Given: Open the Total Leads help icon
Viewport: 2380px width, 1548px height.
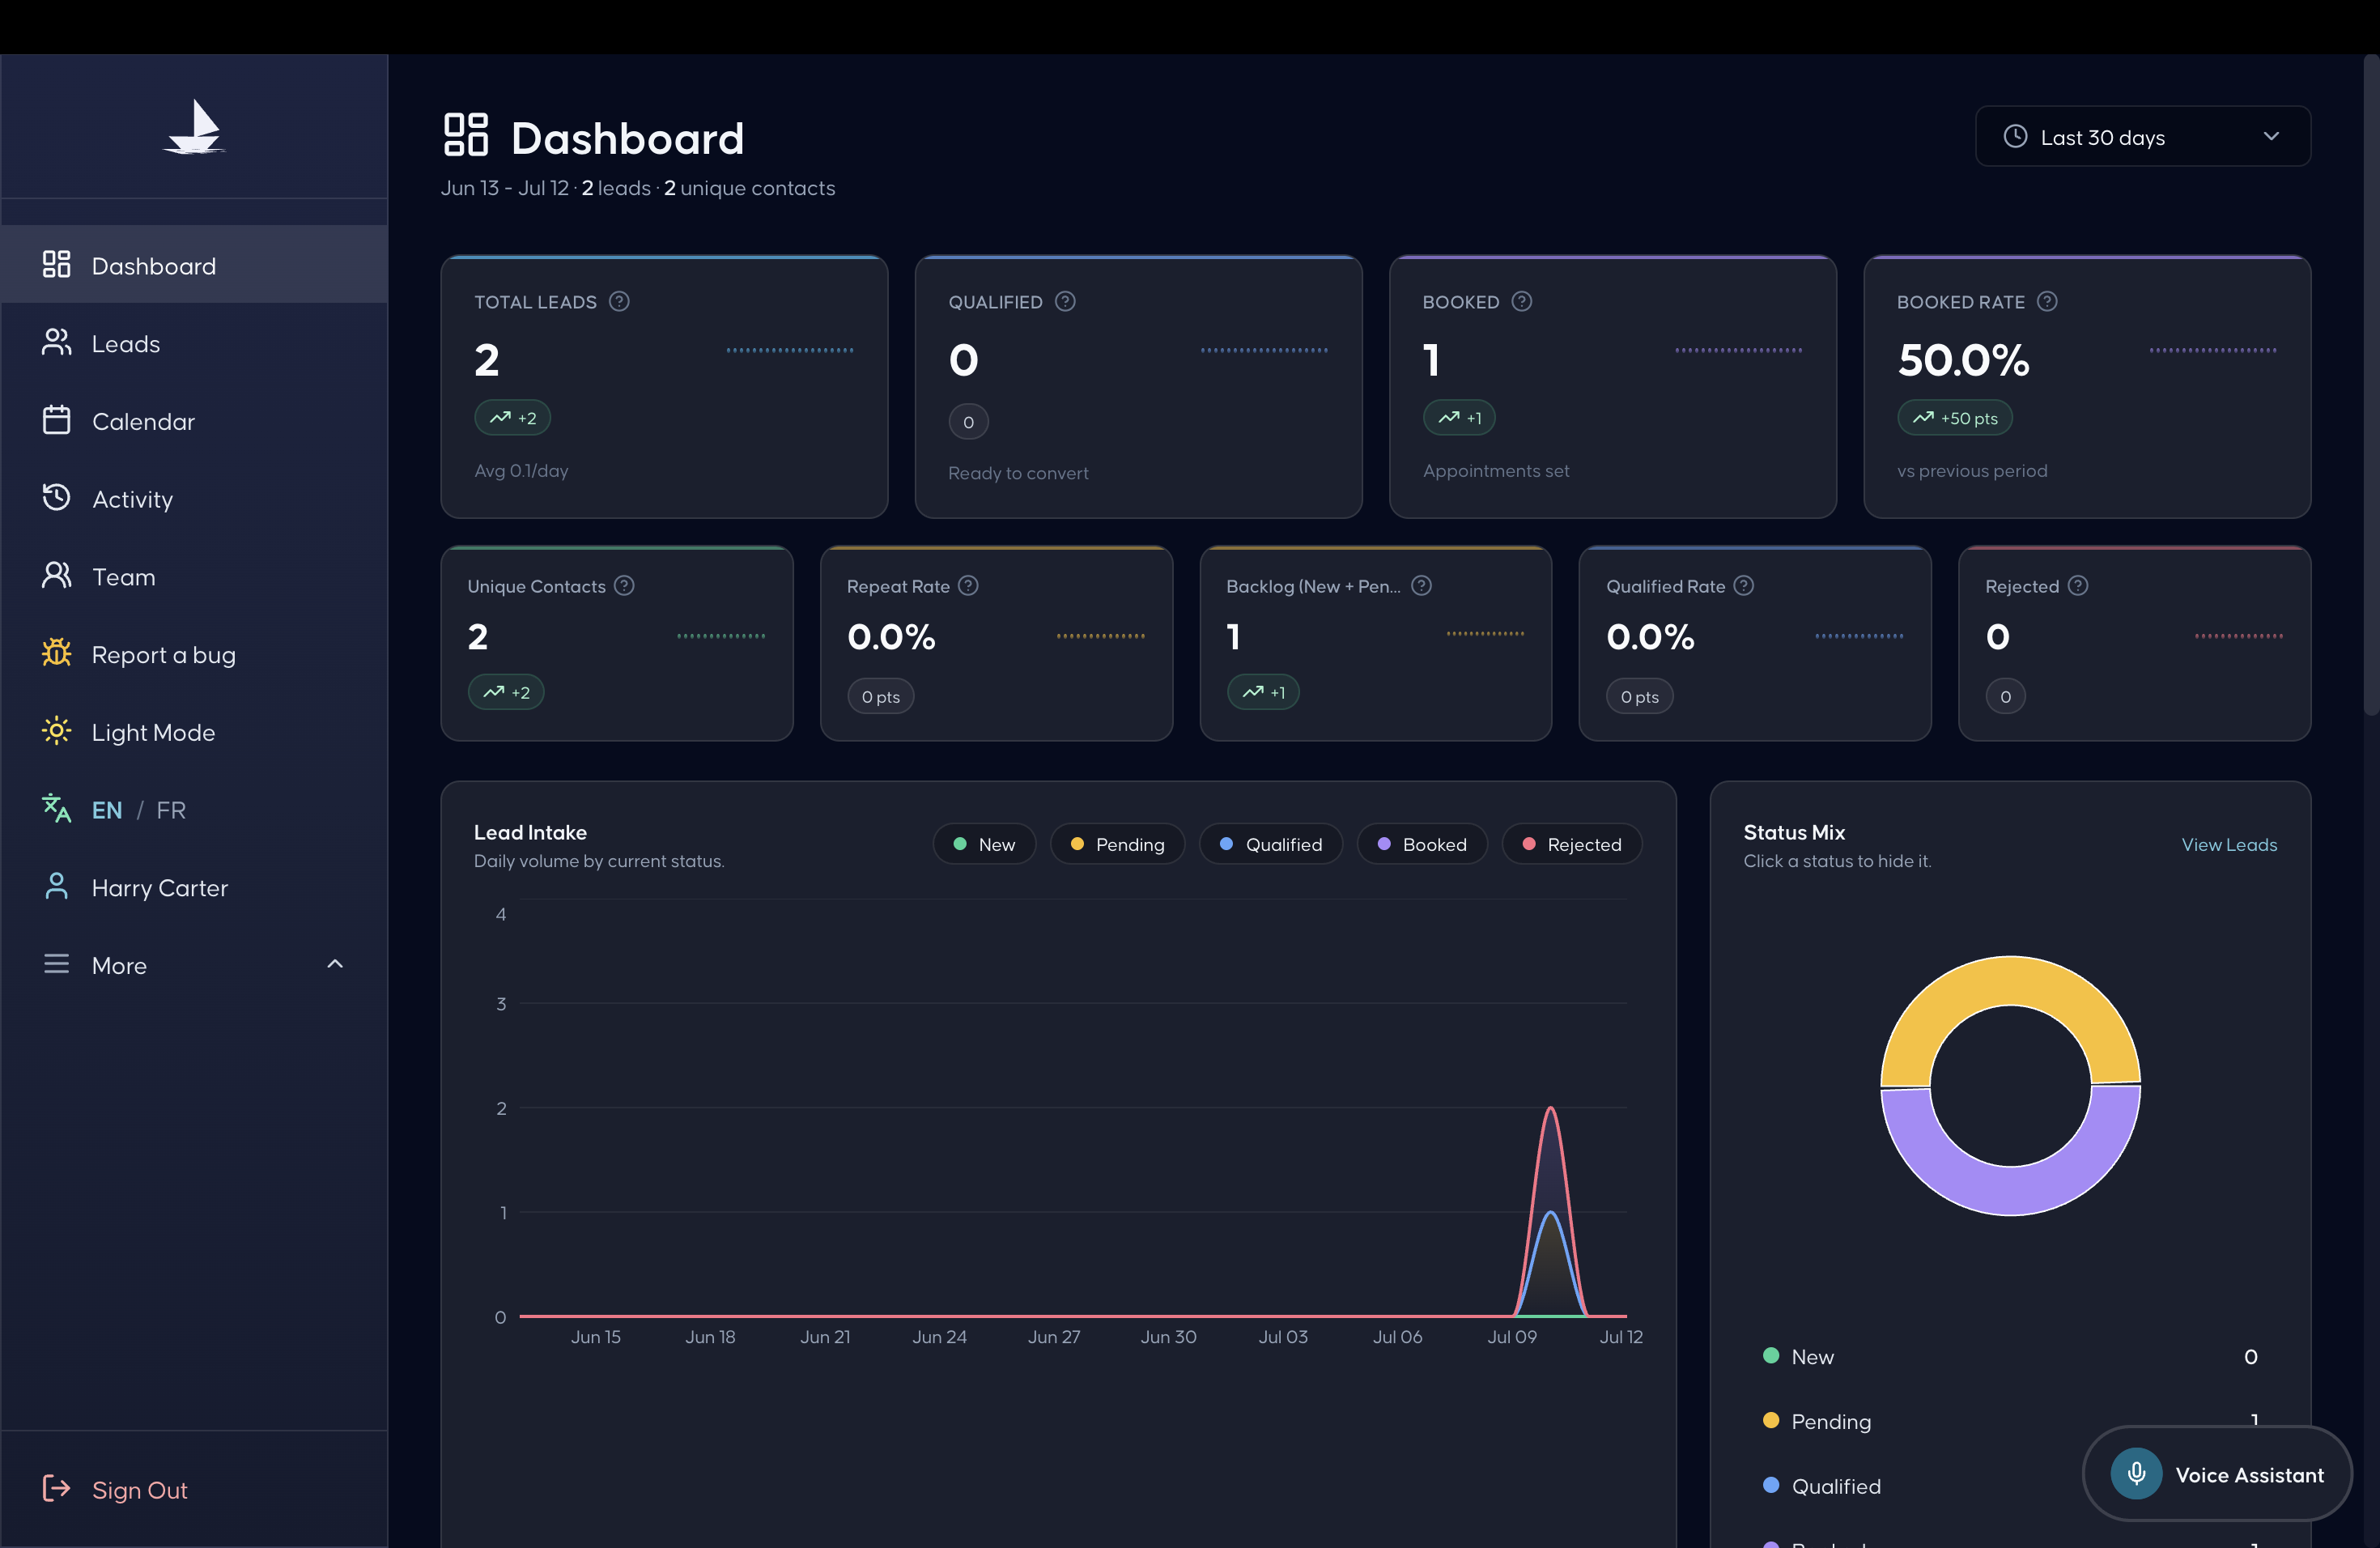Looking at the screenshot, I should (x=619, y=301).
